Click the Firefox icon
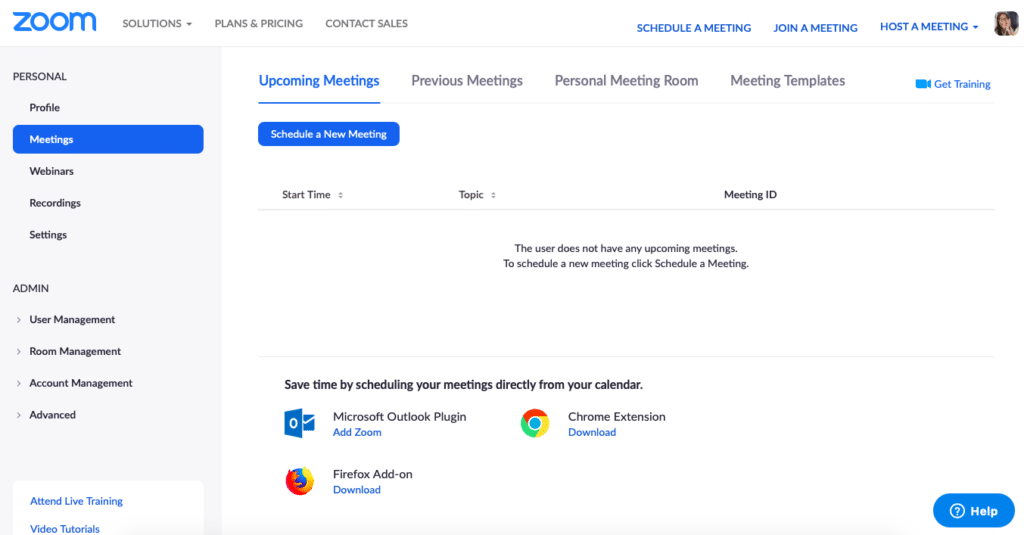Image resolution: width=1024 pixels, height=535 pixels. tap(300, 481)
